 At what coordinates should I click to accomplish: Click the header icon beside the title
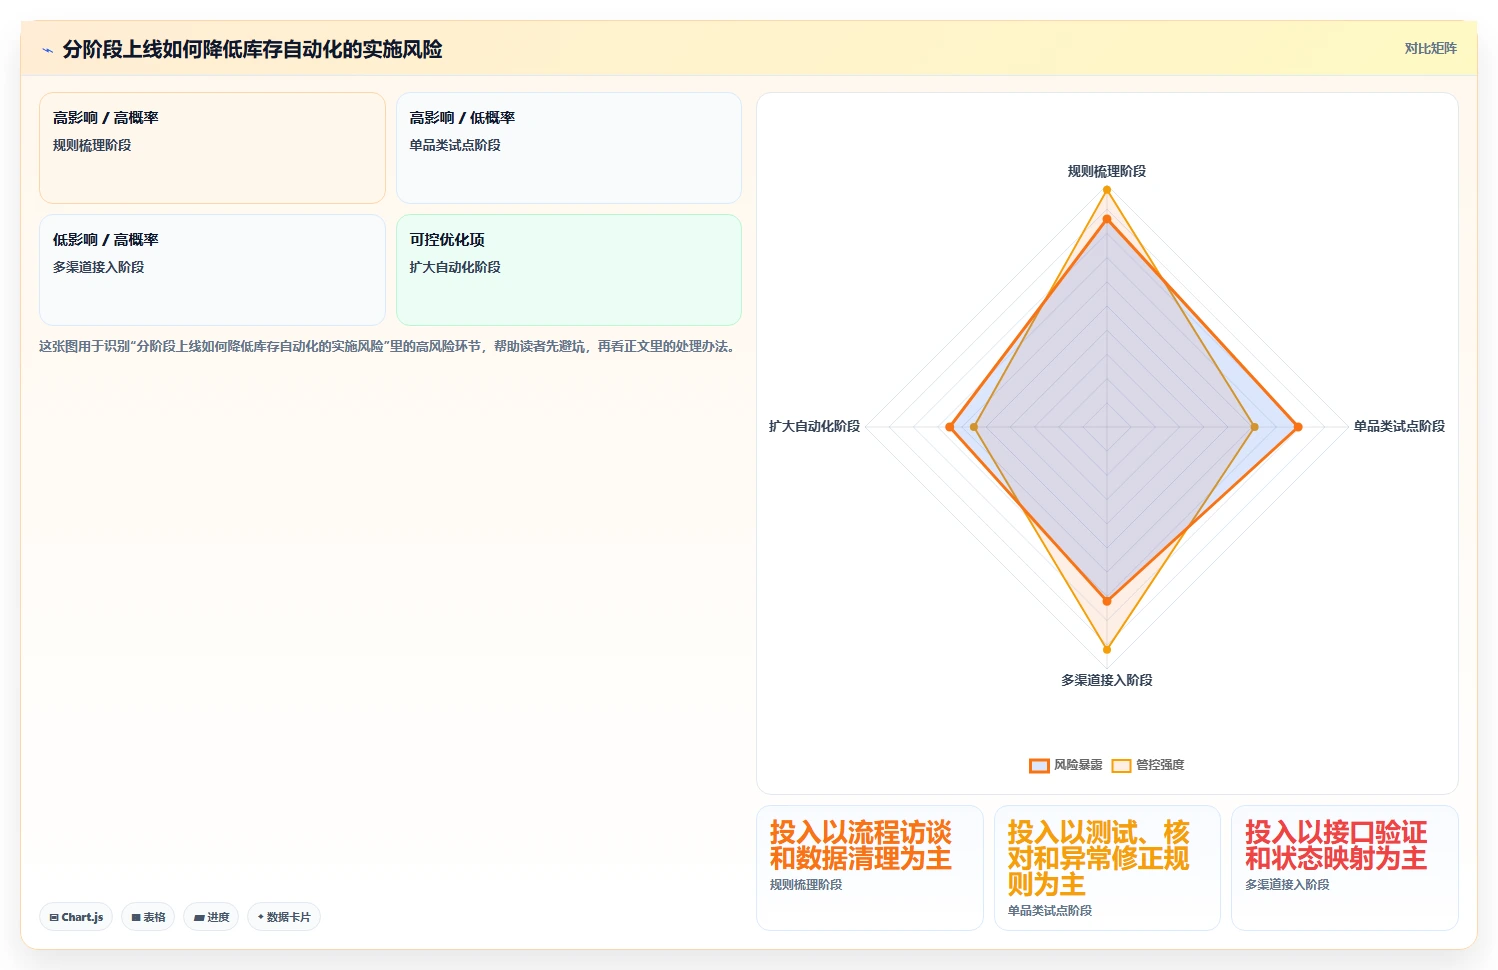click(x=47, y=50)
